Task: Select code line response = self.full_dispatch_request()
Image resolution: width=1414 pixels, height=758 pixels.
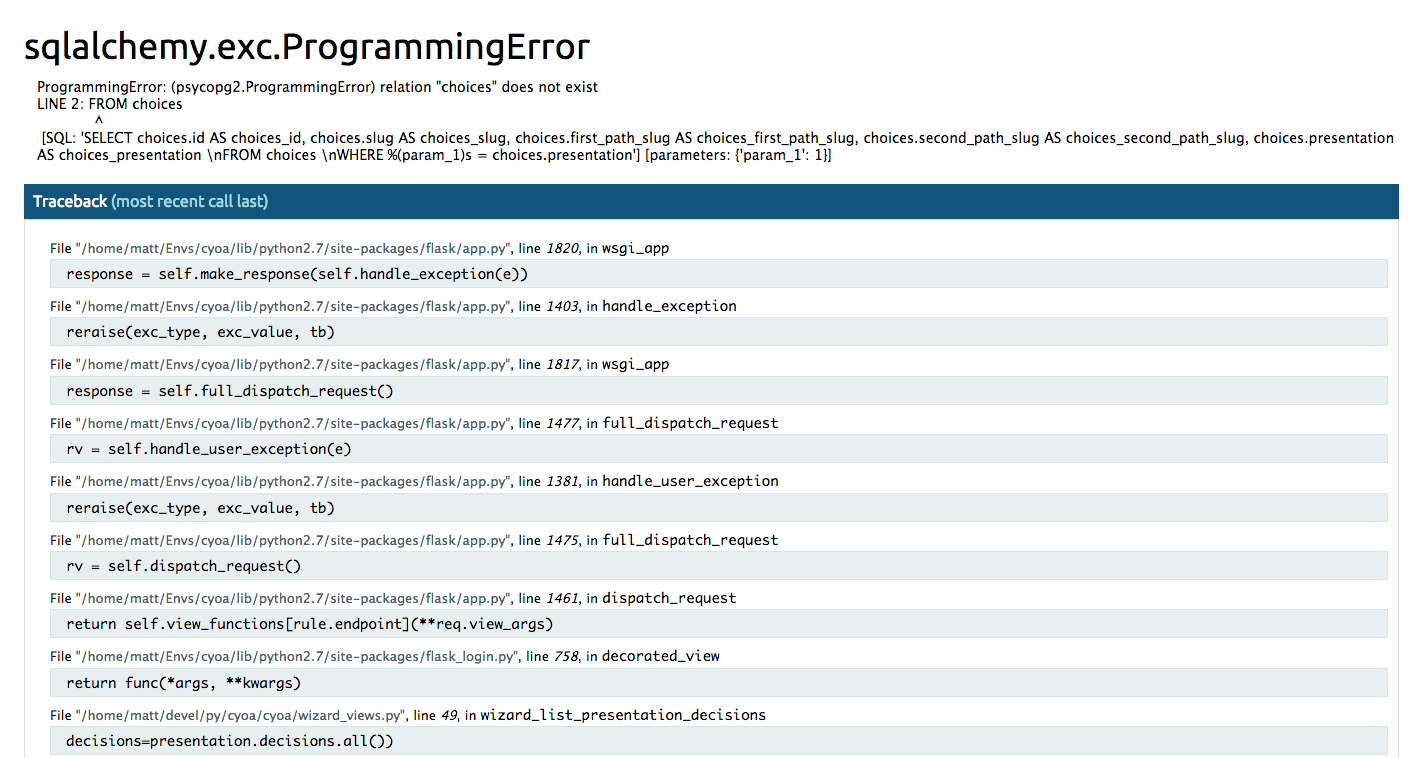Action: [719, 391]
